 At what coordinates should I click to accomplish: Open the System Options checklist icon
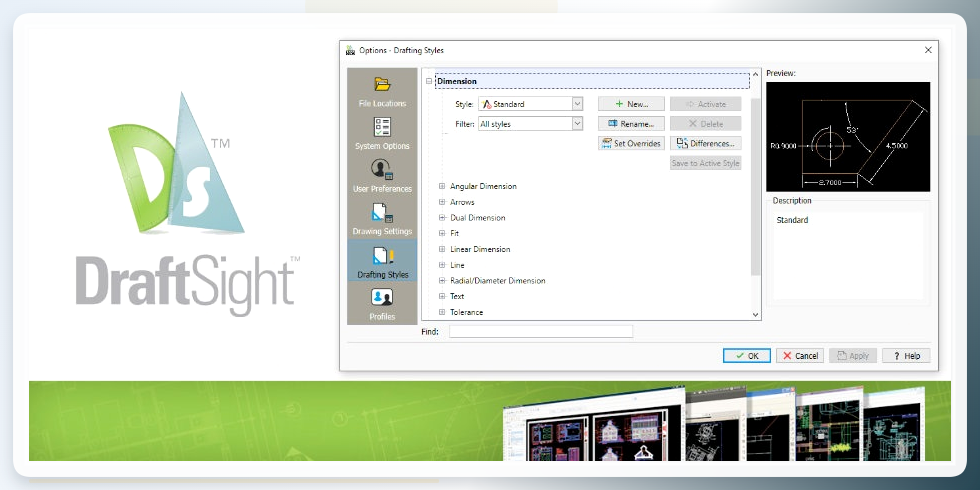pyautogui.click(x=382, y=127)
